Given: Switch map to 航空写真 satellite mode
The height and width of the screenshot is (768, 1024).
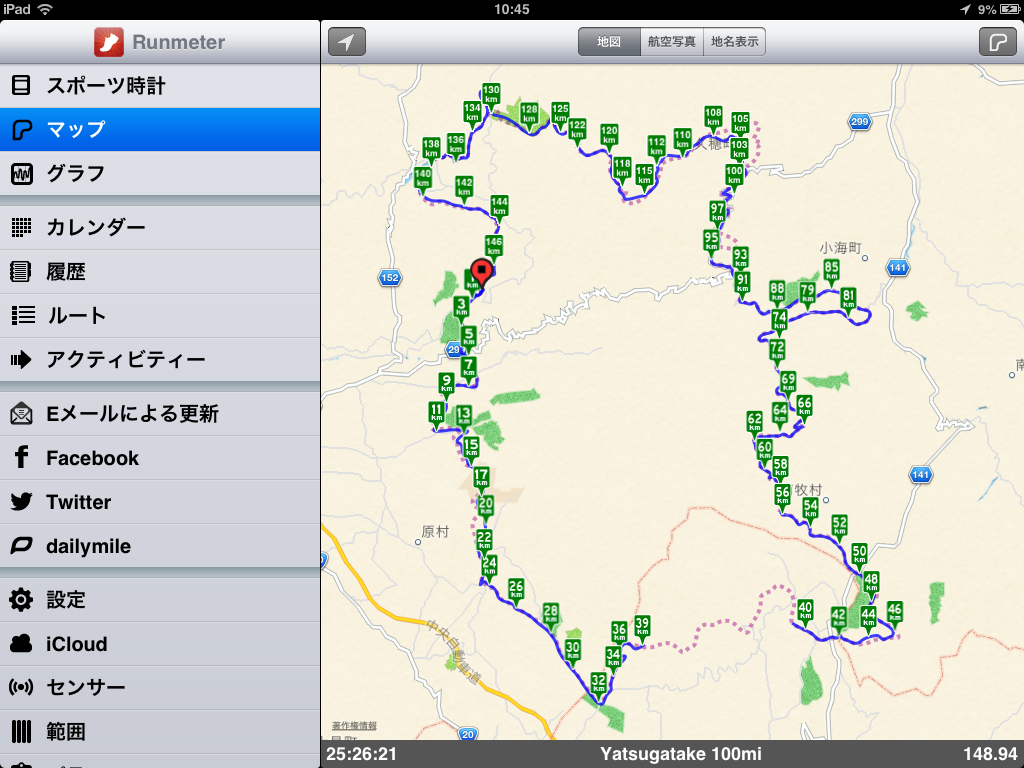Looking at the screenshot, I should coord(672,42).
